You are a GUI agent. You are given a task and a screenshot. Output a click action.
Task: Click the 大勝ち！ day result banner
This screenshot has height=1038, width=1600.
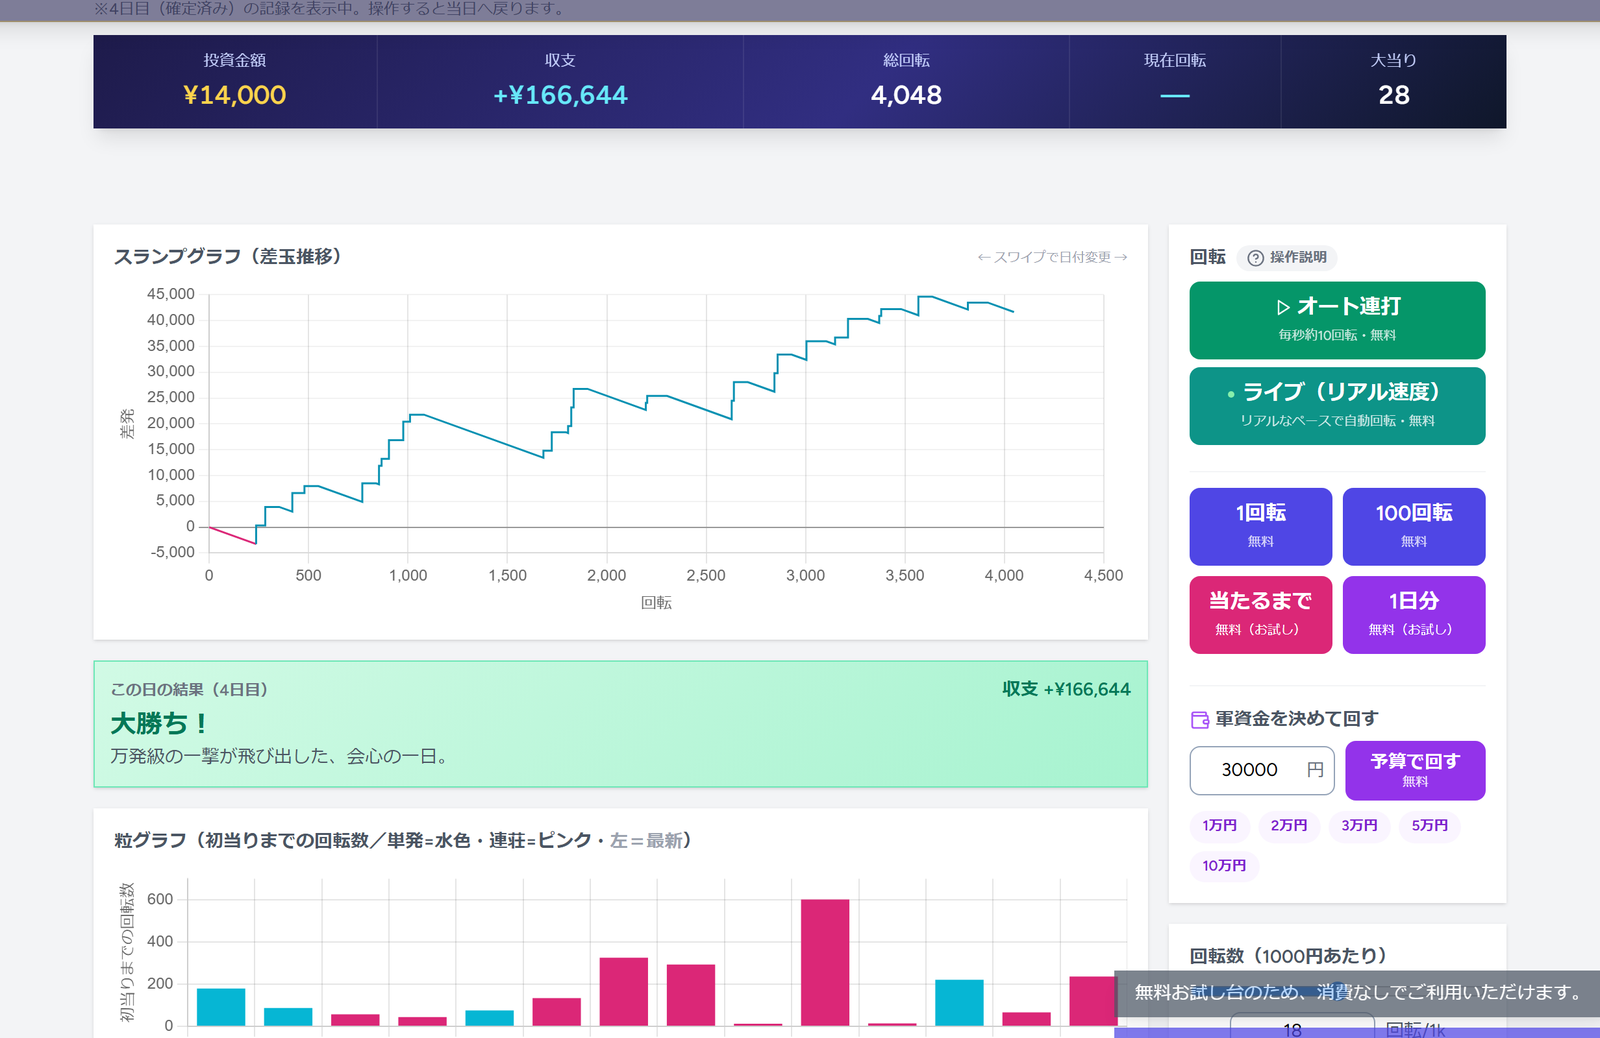620,724
